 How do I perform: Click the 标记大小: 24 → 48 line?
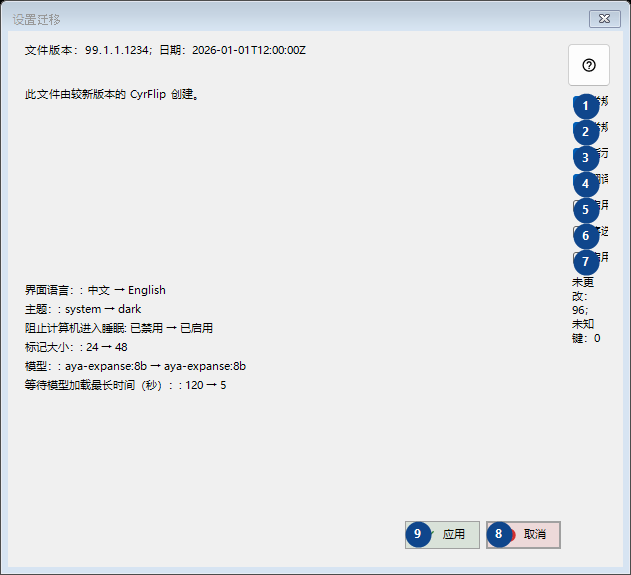point(76,347)
